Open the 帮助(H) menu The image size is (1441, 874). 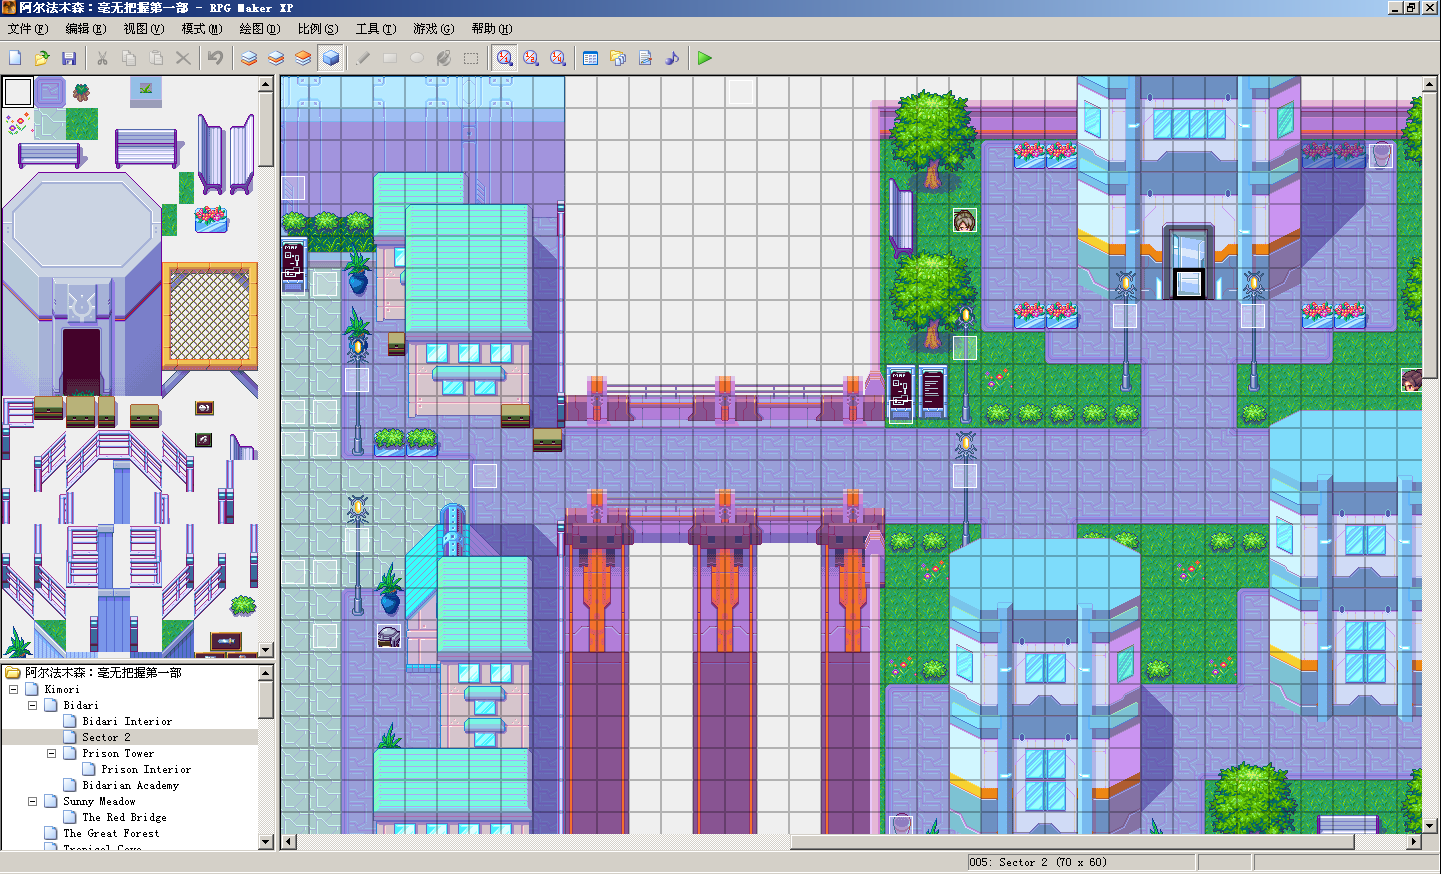492,29
